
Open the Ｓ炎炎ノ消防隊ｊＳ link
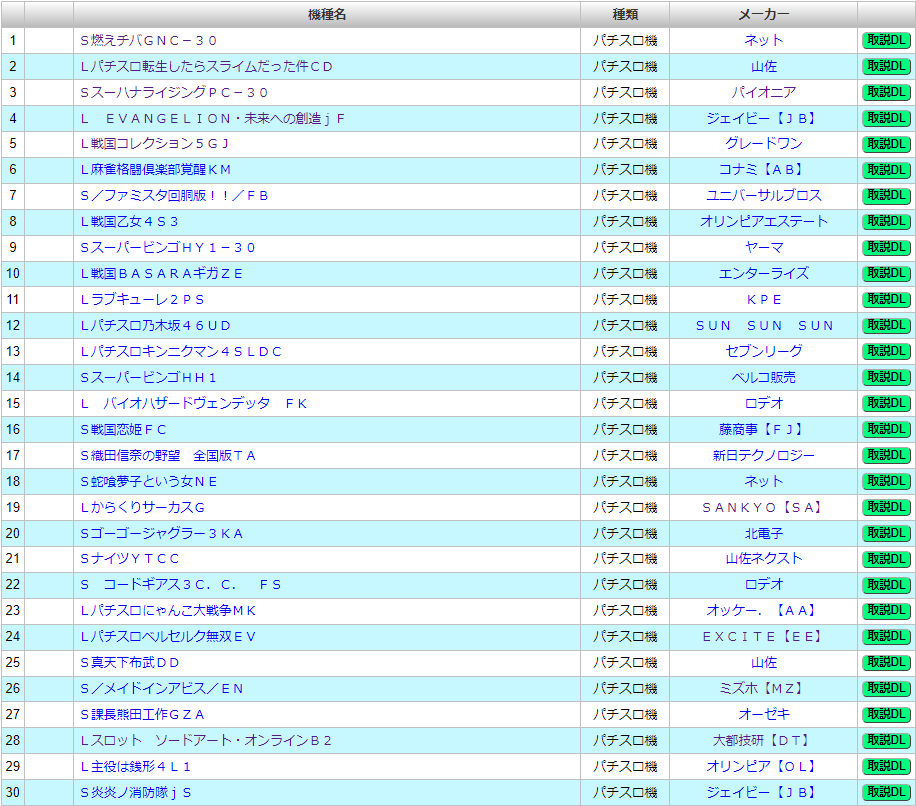[x=136, y=793]
